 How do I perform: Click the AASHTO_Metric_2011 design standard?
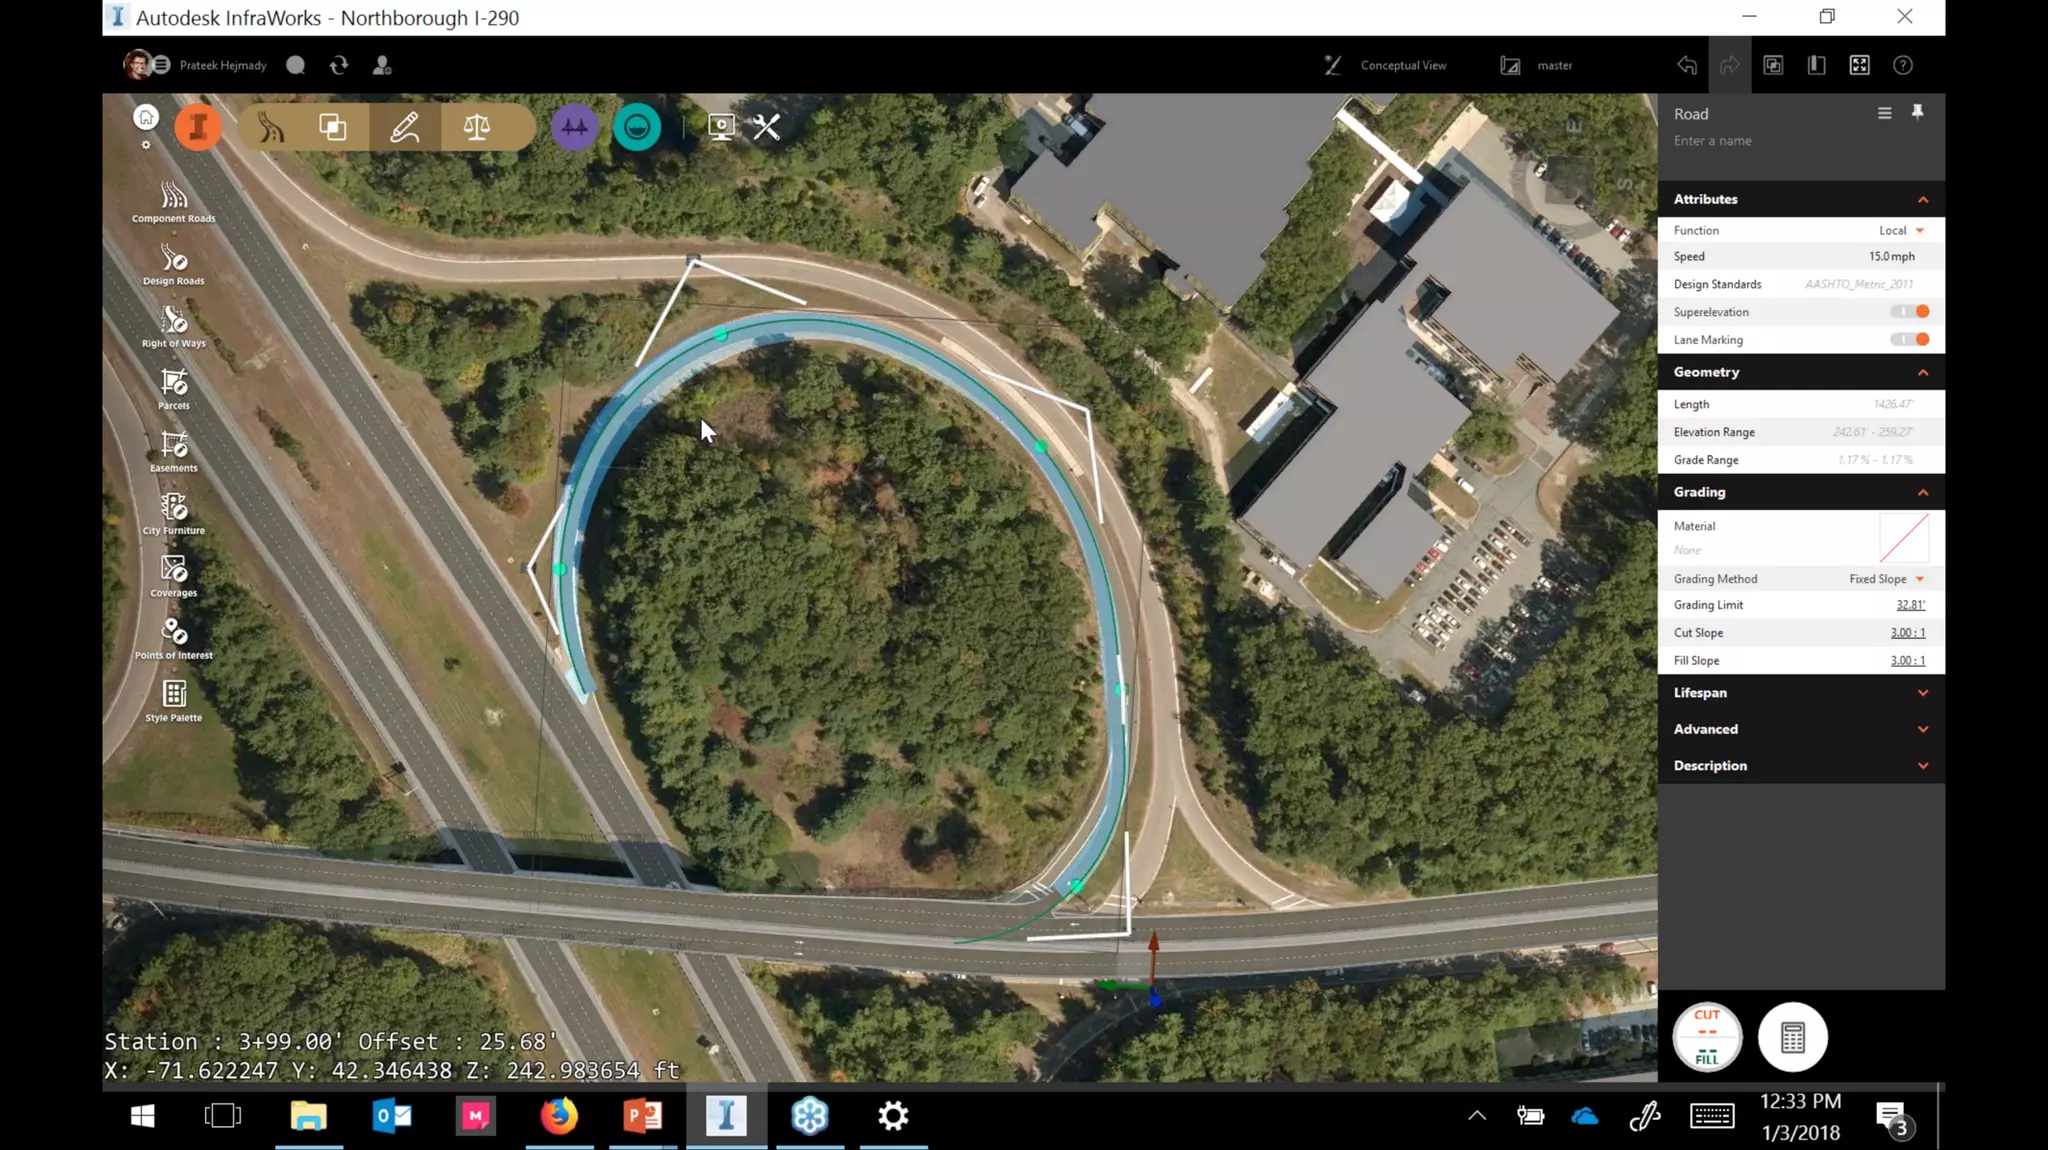click(x=1859, y=285)
